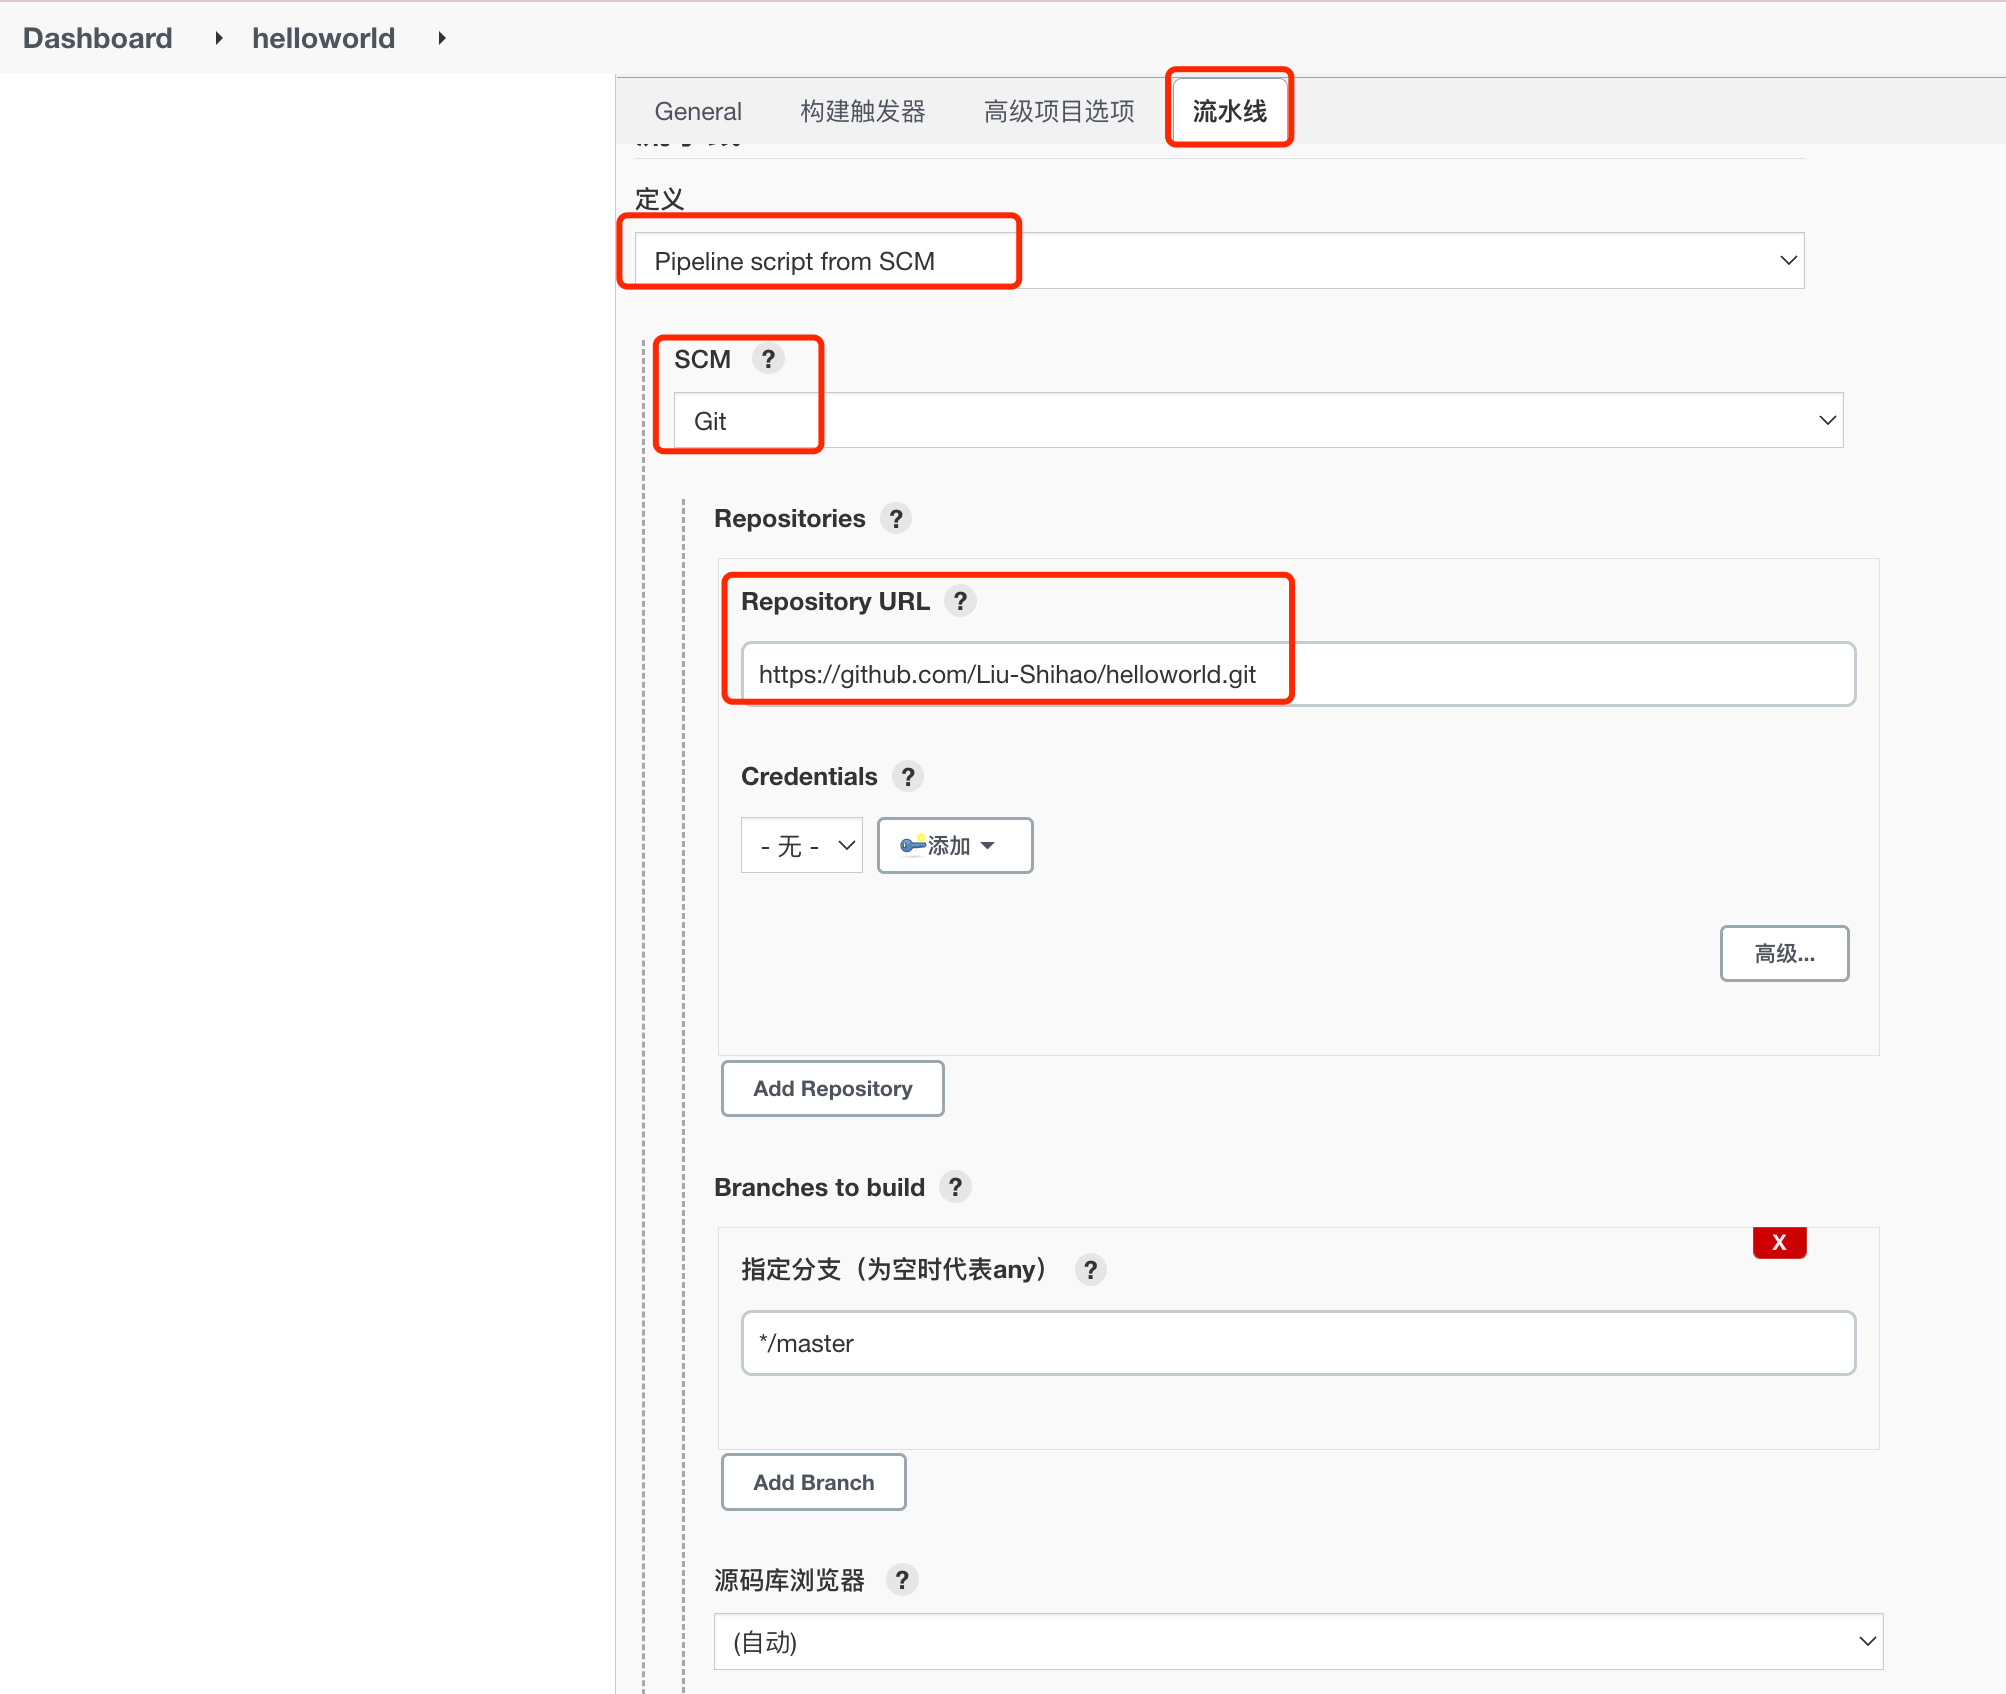Screen dimensions: 2006x1694
Task: Click the 流水线 tab
Action: [x=1226, y=109]
